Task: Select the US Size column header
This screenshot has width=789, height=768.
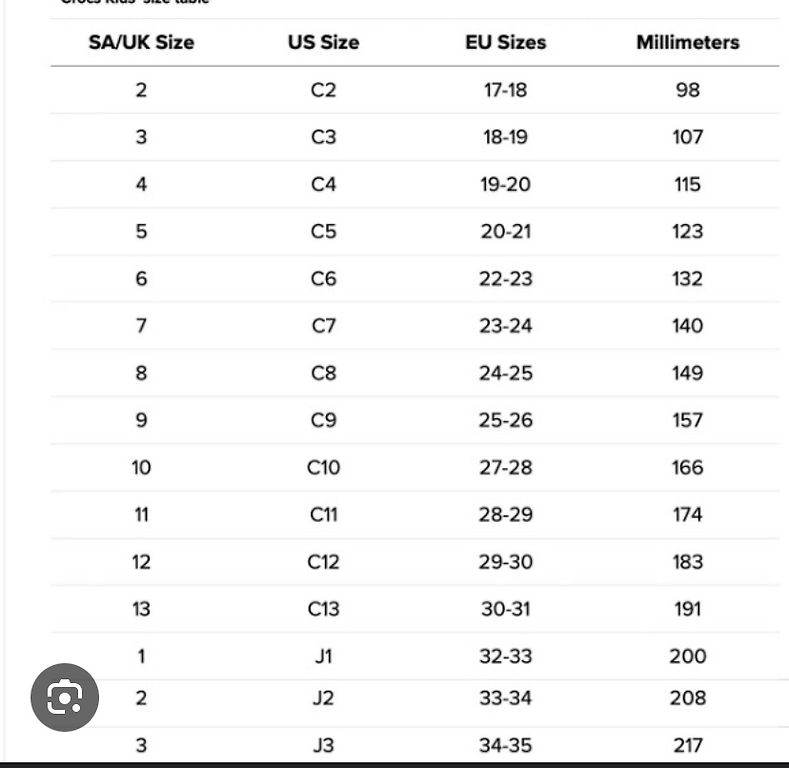Action: click(x=324, y=42)
